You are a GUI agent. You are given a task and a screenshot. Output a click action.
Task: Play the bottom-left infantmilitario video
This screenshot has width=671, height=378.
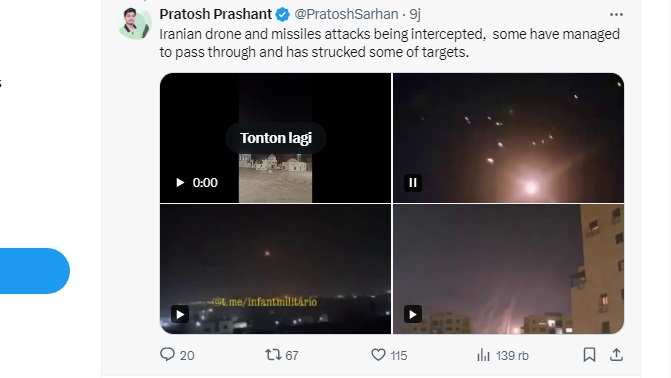click(180, 314)
